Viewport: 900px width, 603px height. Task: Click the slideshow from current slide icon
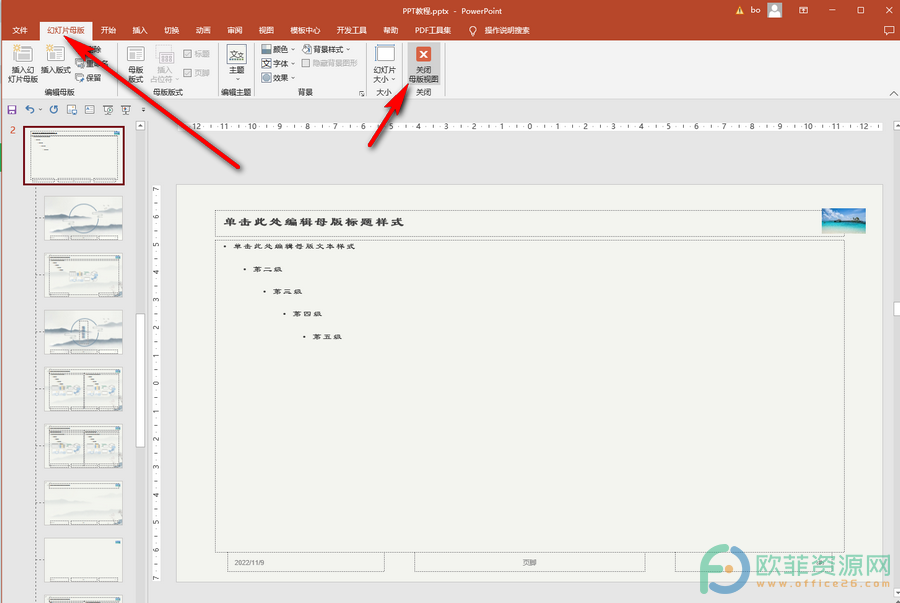(126, 110)
